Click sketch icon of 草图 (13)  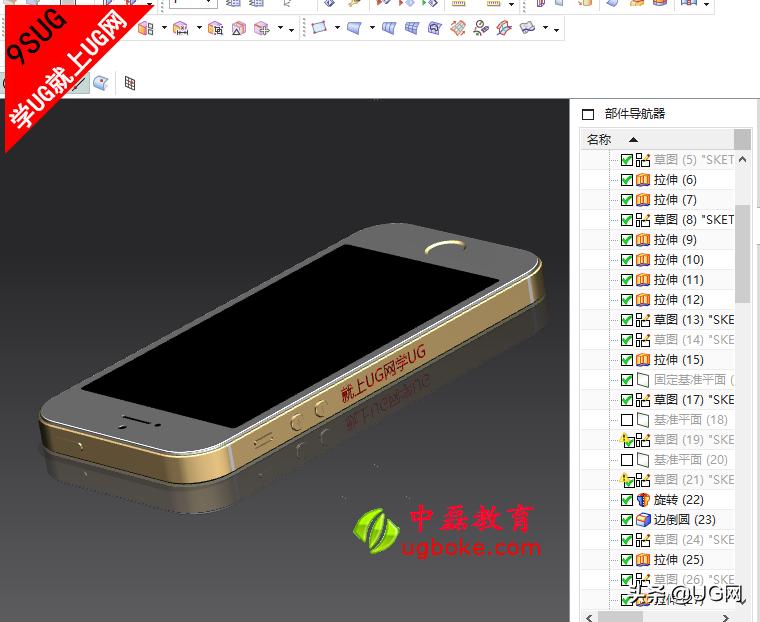tap(643, 320)
